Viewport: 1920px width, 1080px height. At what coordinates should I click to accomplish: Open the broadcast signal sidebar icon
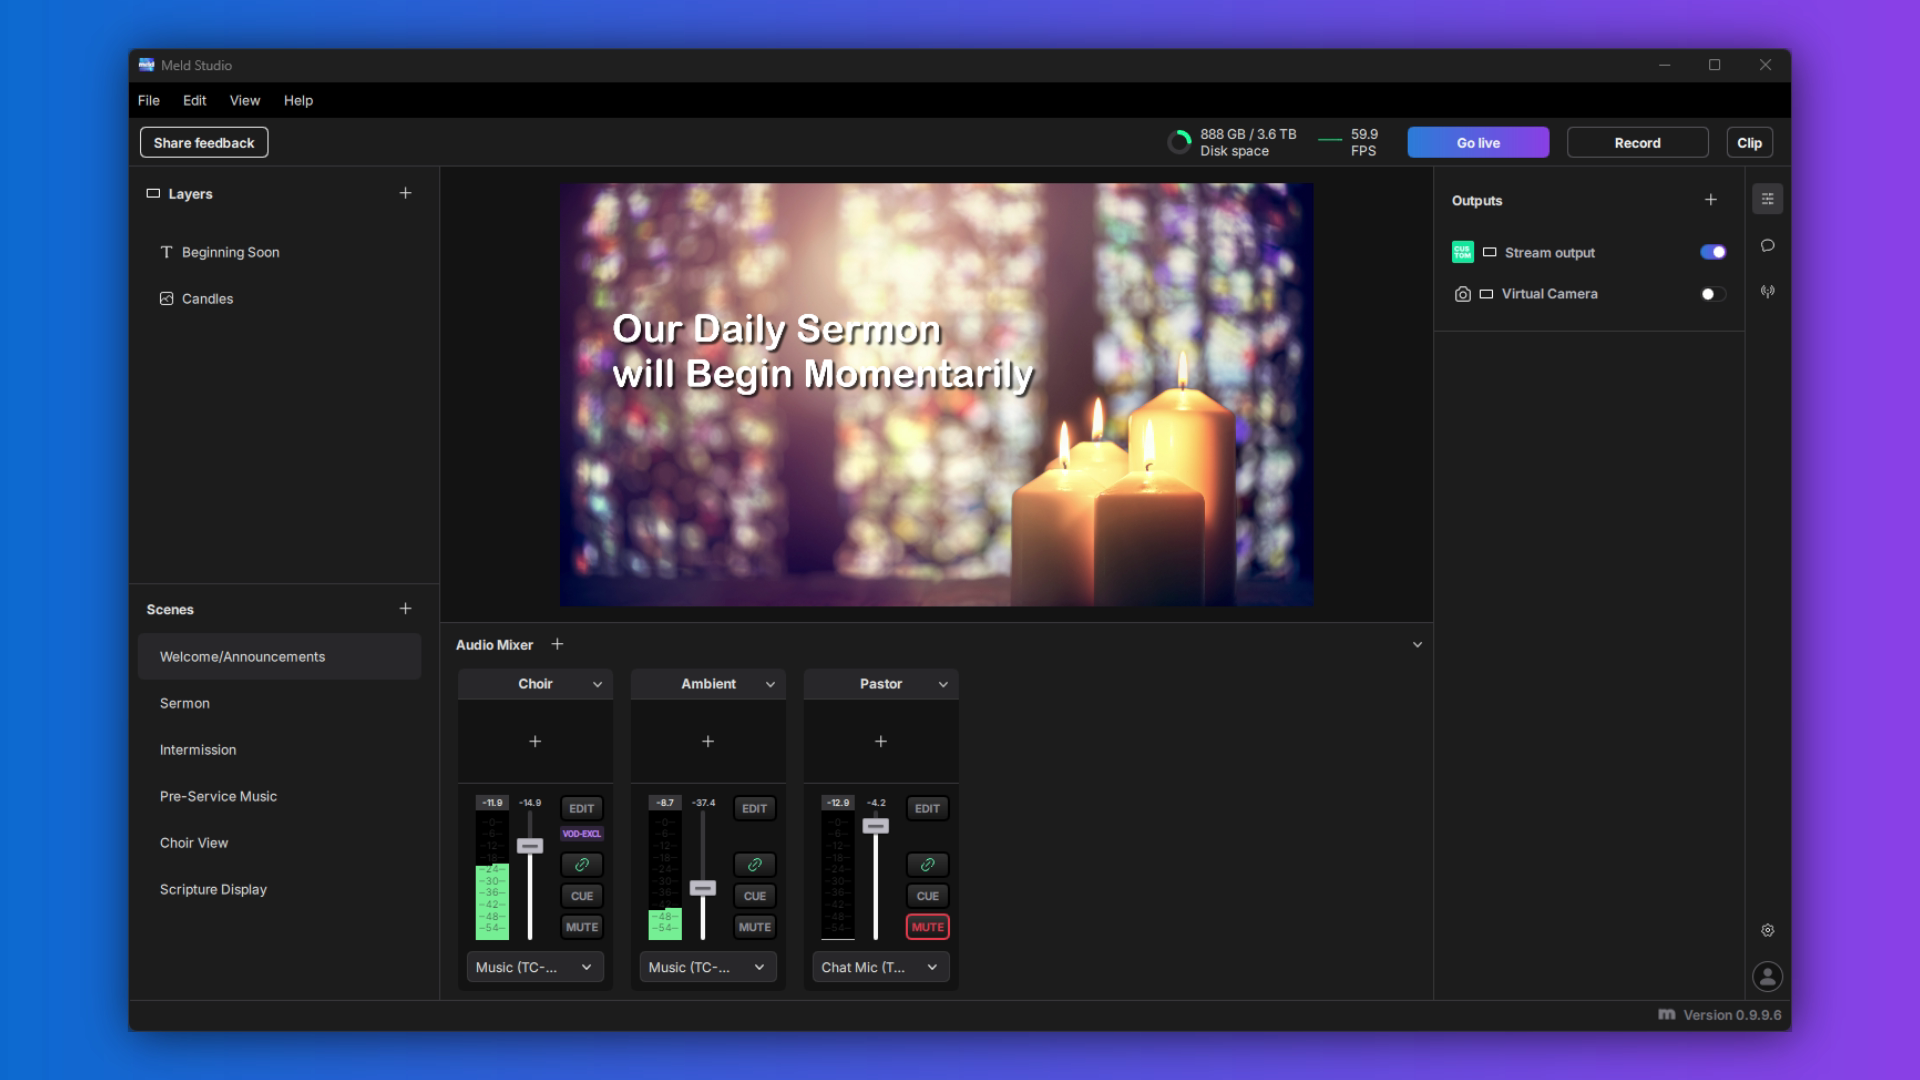[1767, 292]
